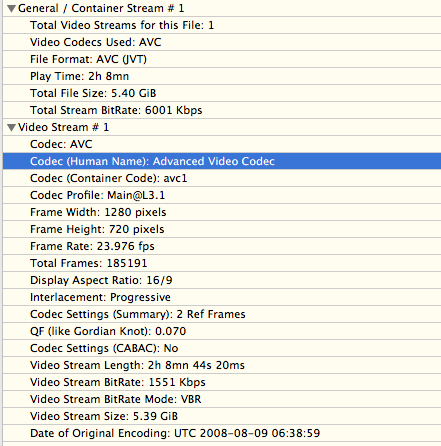Screen dimensions: 441x446
Task: Select the Date of Original Encoding row
Action: 222,433
